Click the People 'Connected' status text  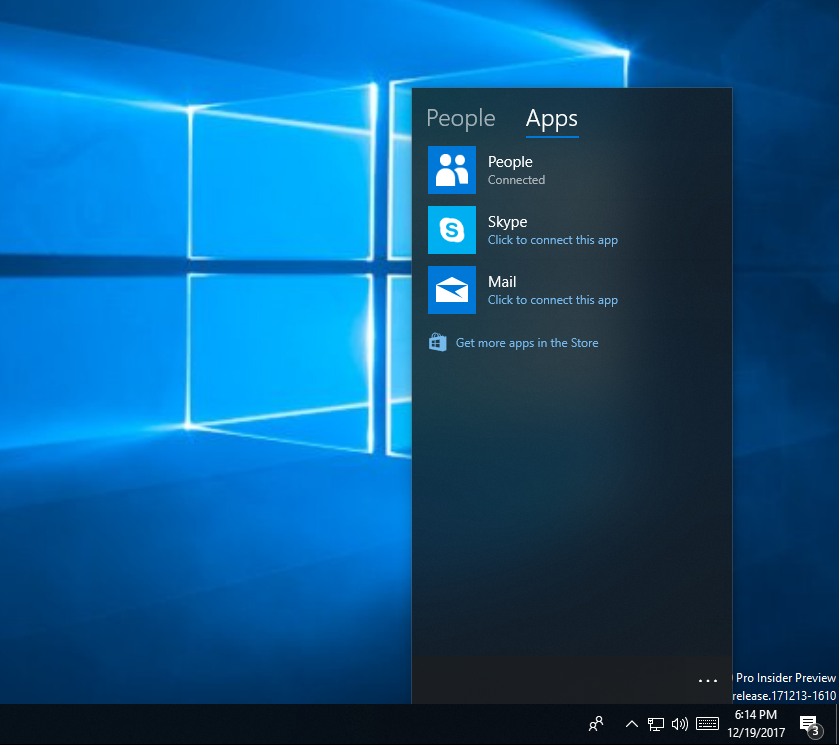[516, 180]
